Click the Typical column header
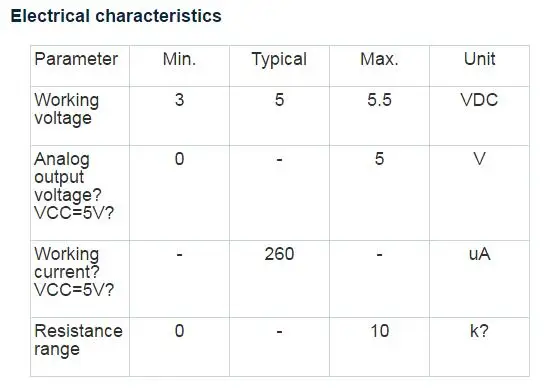The image size is (546, 390). [x=279, y=60]
